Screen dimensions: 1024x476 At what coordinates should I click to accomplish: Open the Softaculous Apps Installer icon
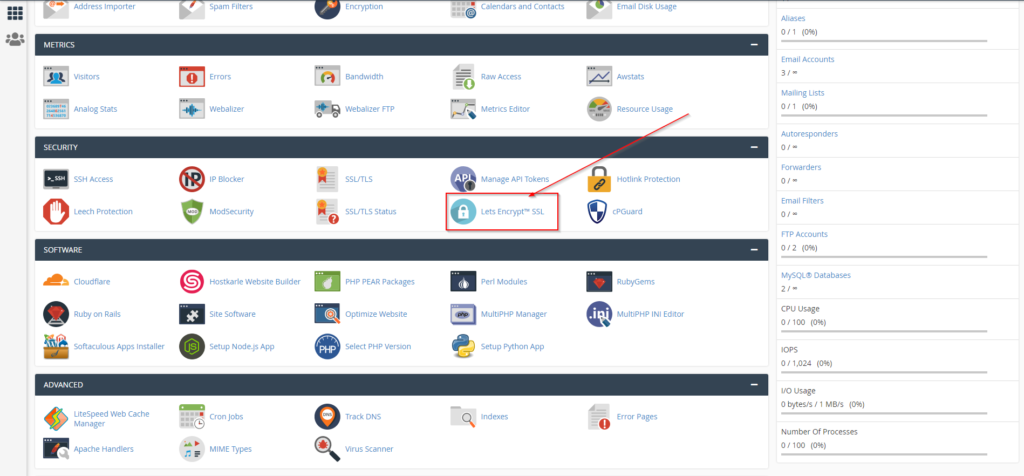[56, 346]
